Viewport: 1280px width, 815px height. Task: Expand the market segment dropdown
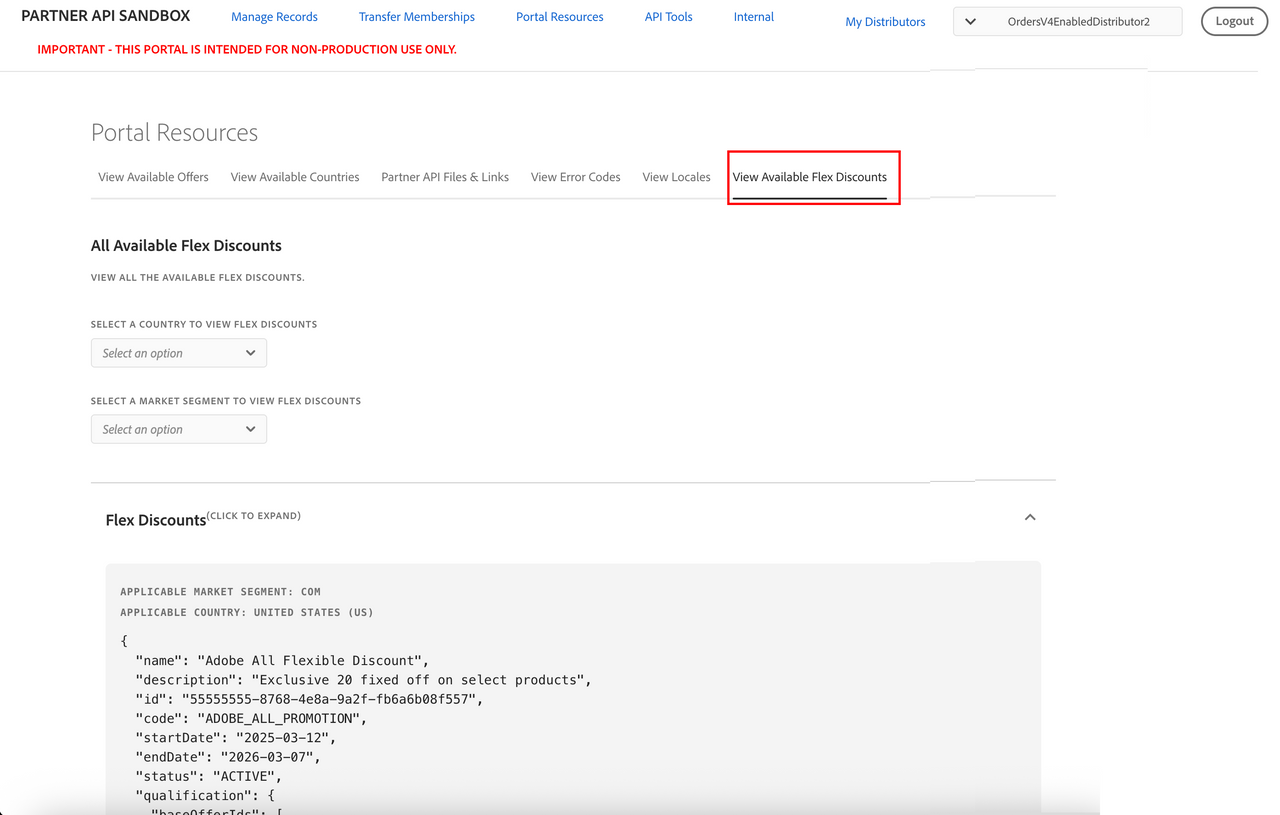pyautogui.click(x=179, y=429)
